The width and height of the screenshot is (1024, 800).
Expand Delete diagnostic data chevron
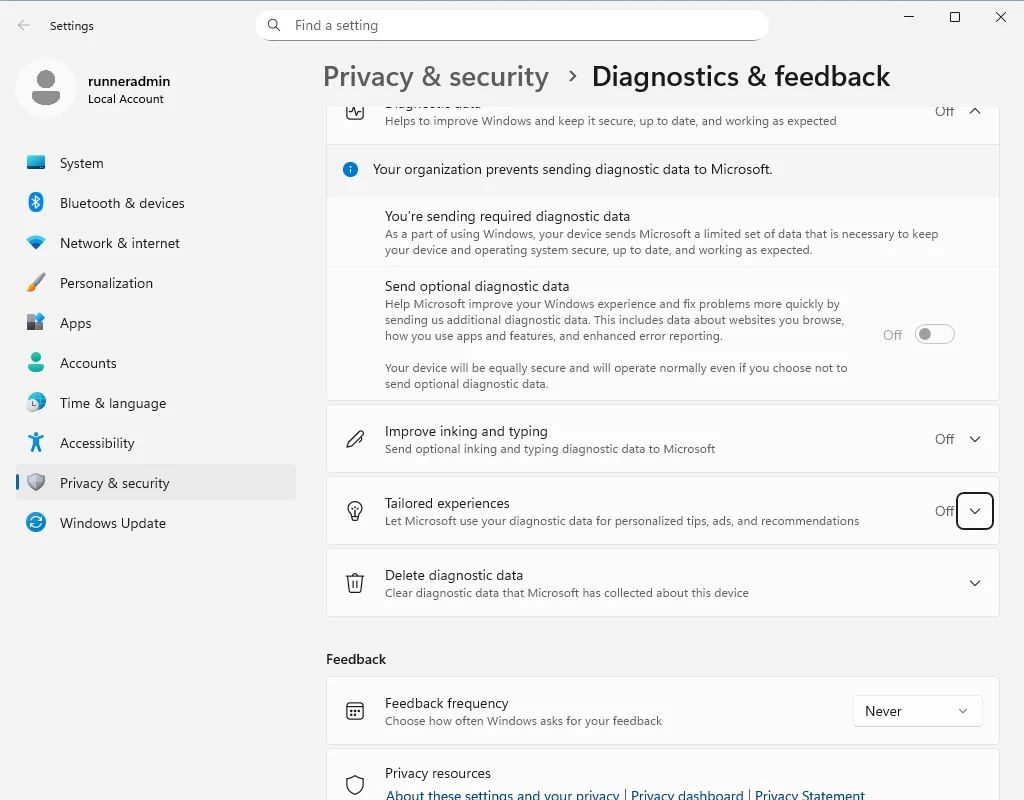tap(975, 583)
